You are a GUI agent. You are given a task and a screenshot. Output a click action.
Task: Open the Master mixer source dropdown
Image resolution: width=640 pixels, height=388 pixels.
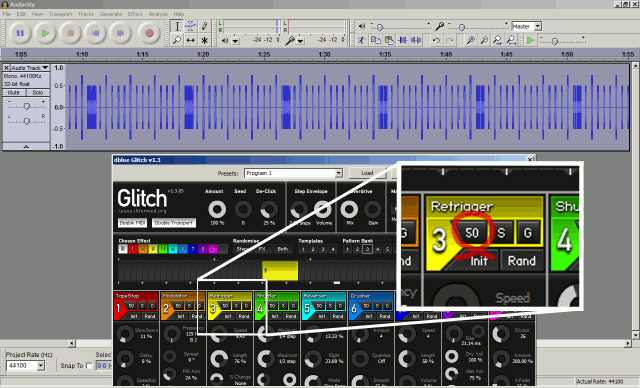tap(538, 27)
